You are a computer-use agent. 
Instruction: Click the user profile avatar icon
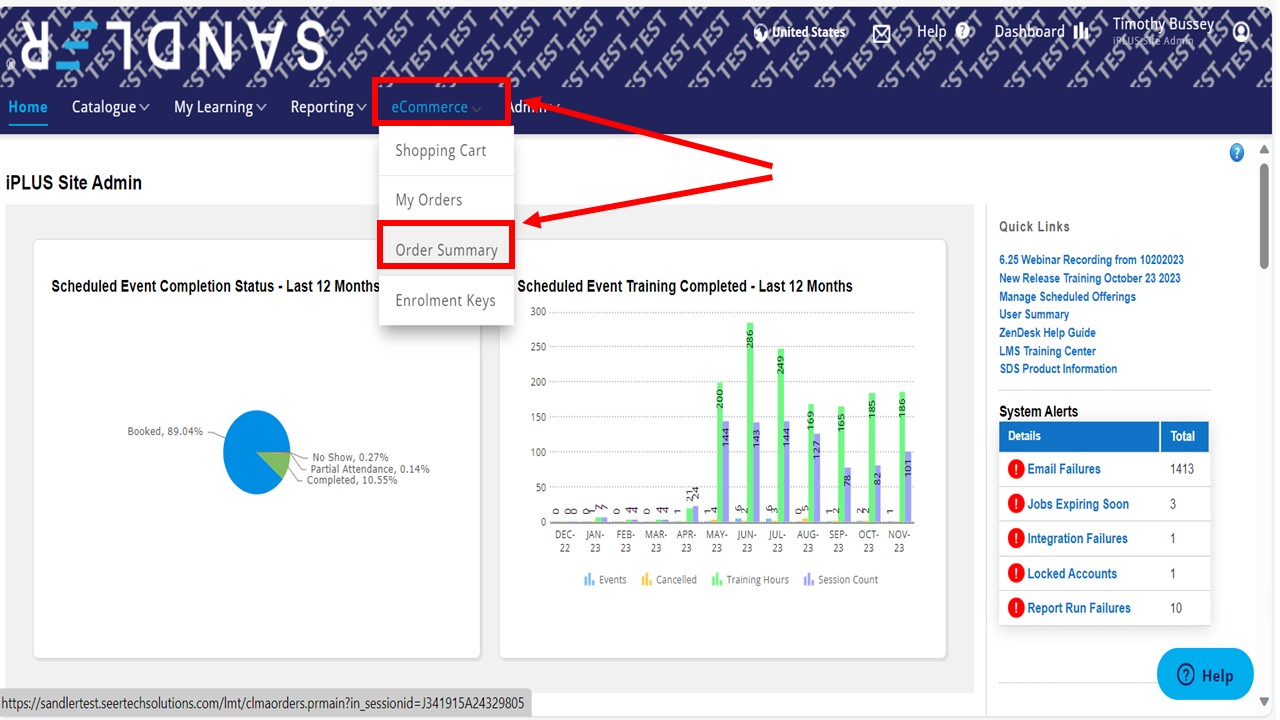click(x=1241, y=32)
